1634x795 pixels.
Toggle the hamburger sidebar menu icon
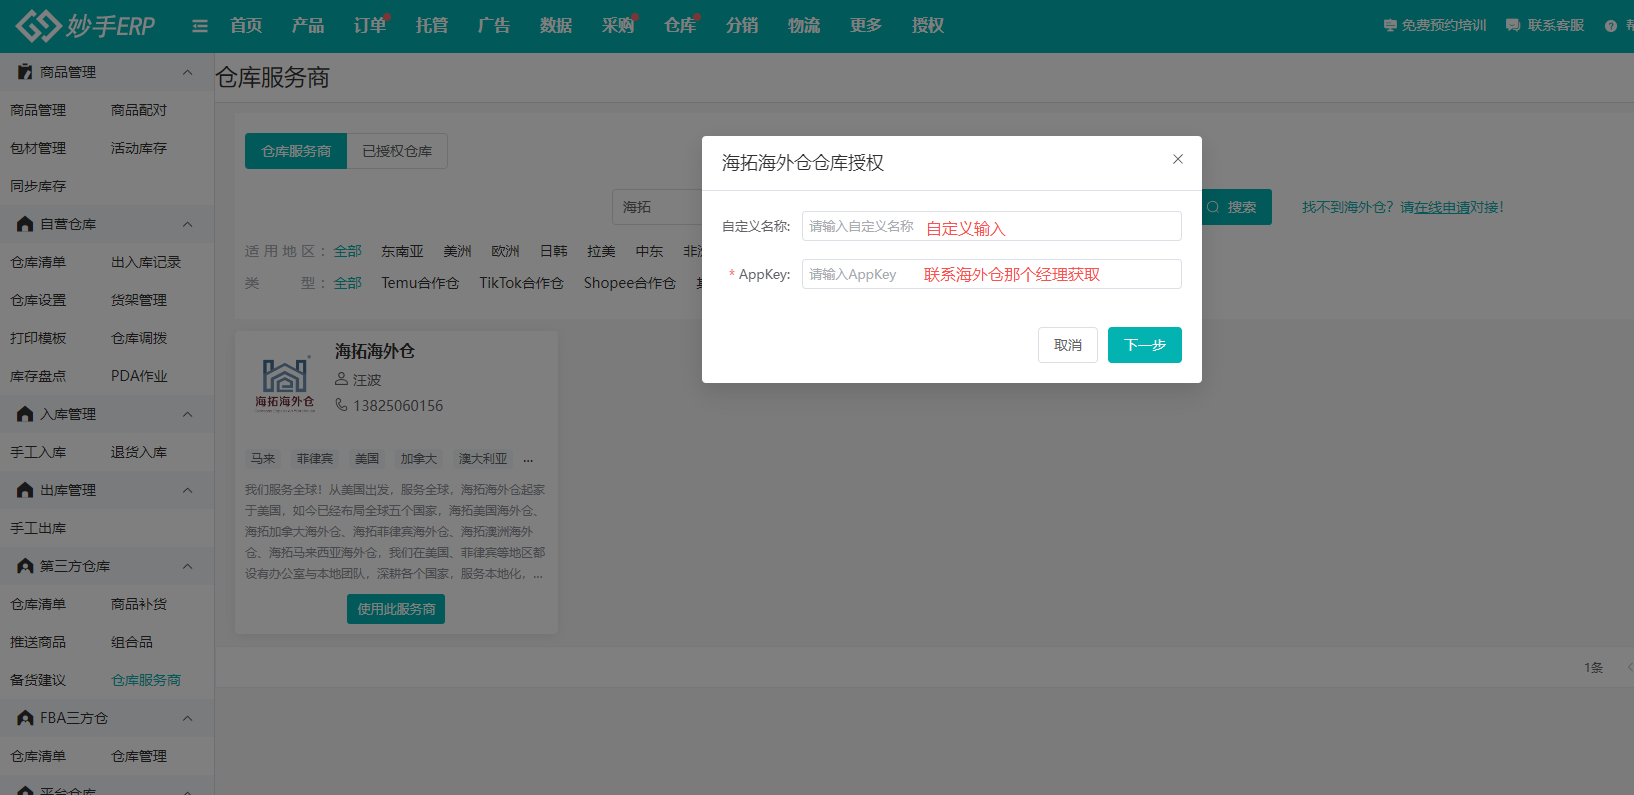200,26
